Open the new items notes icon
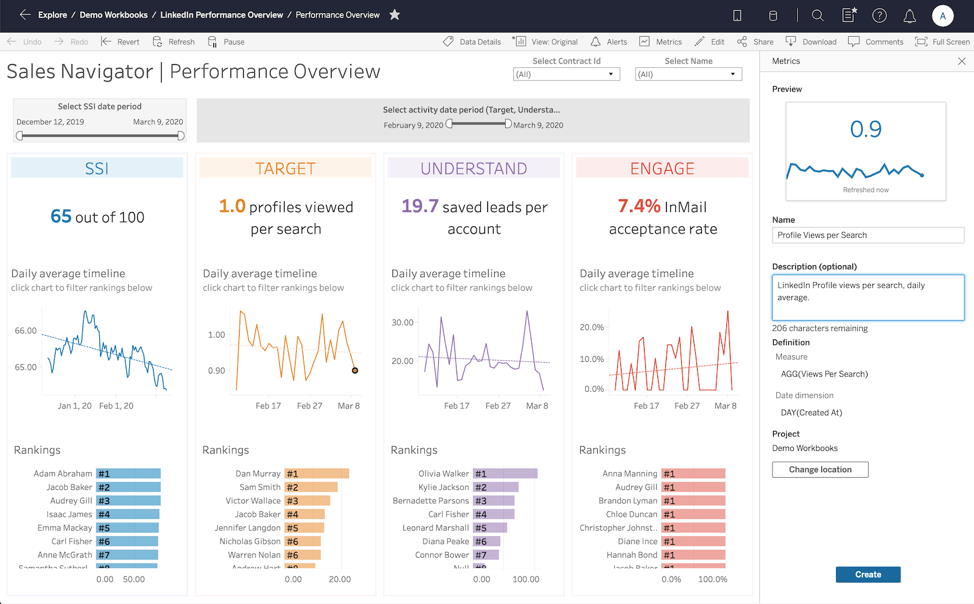 849,15
